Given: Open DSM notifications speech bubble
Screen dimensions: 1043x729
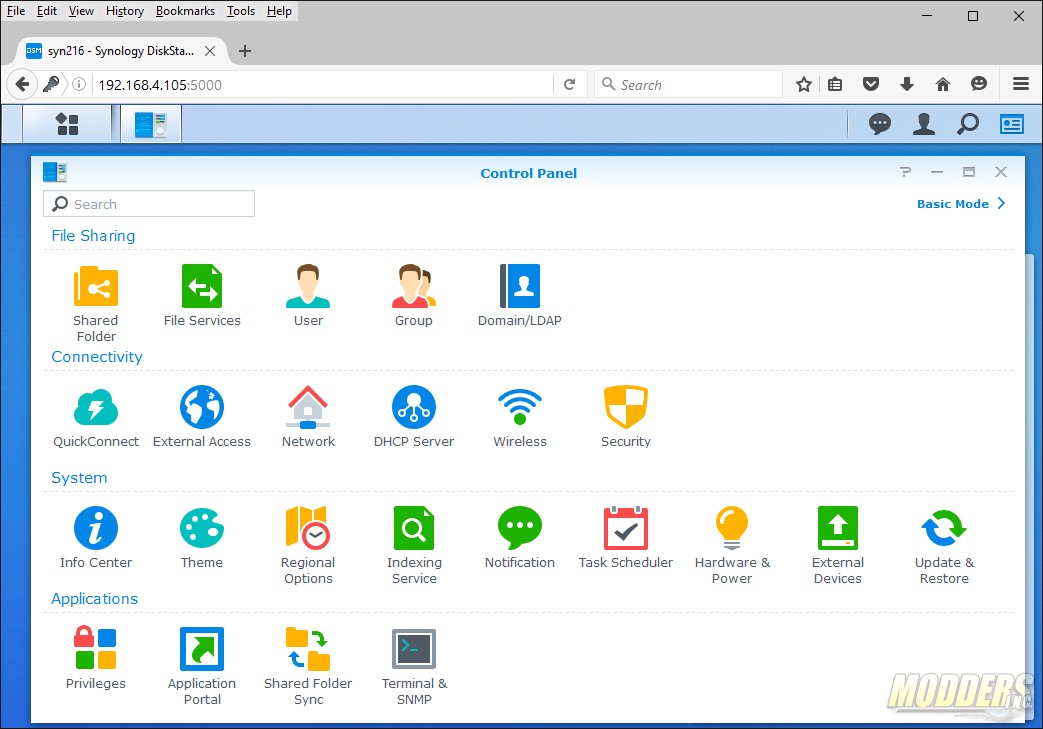Looking at the screenshot, I should [879, 124].
